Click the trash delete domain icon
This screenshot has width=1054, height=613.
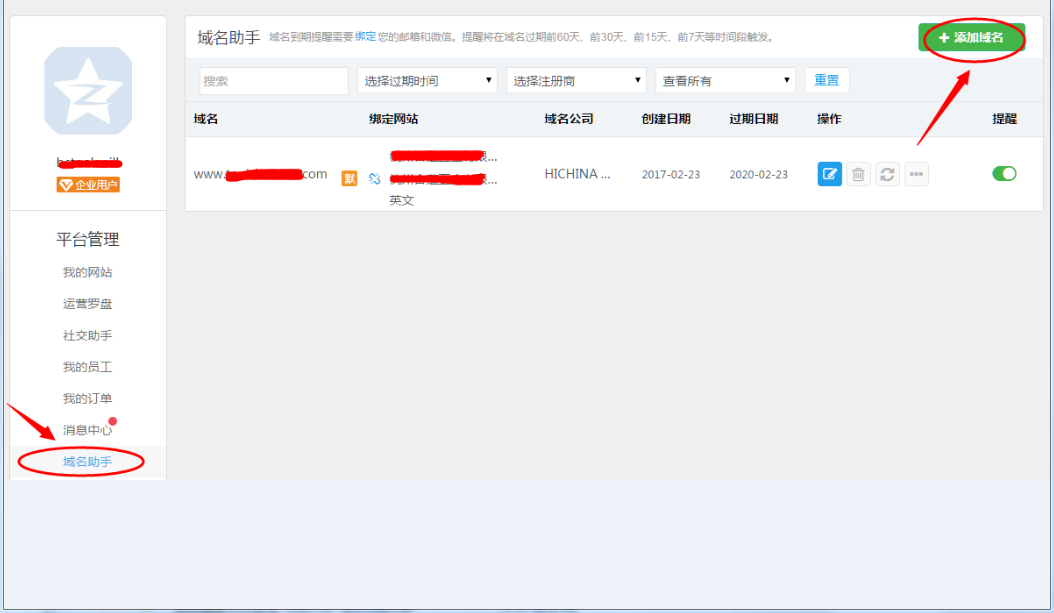tap(858, 174)
